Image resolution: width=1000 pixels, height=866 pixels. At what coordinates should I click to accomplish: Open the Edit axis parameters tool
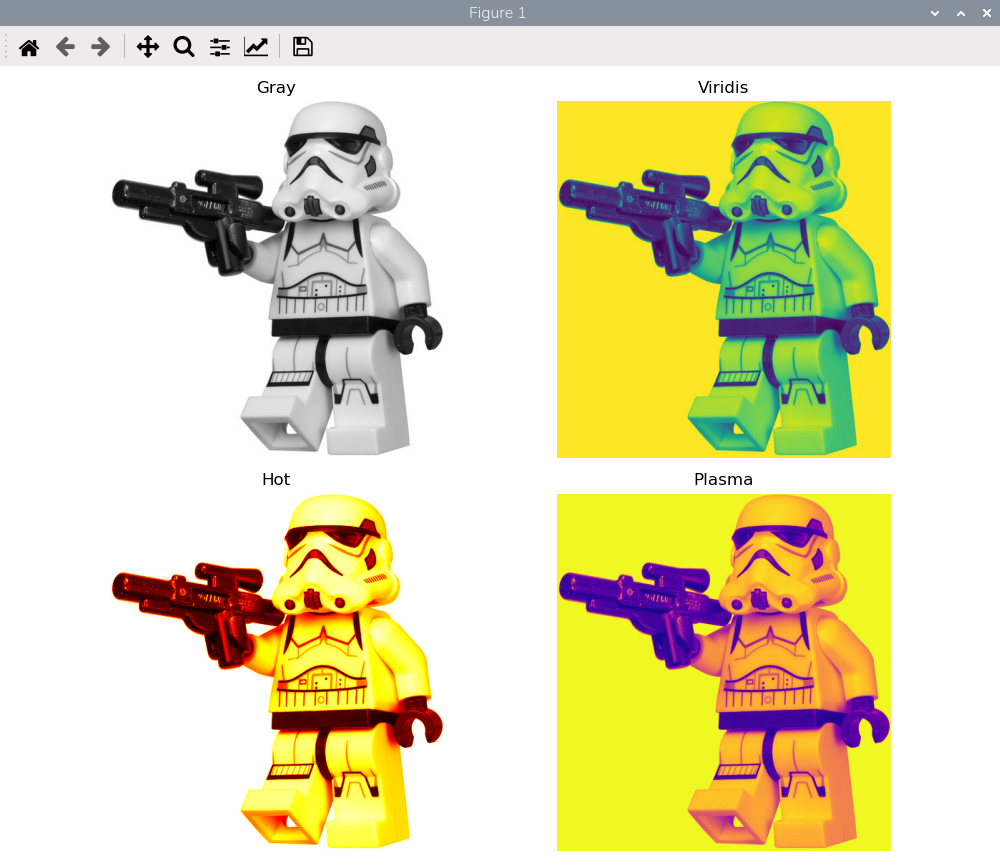(256, 47)
